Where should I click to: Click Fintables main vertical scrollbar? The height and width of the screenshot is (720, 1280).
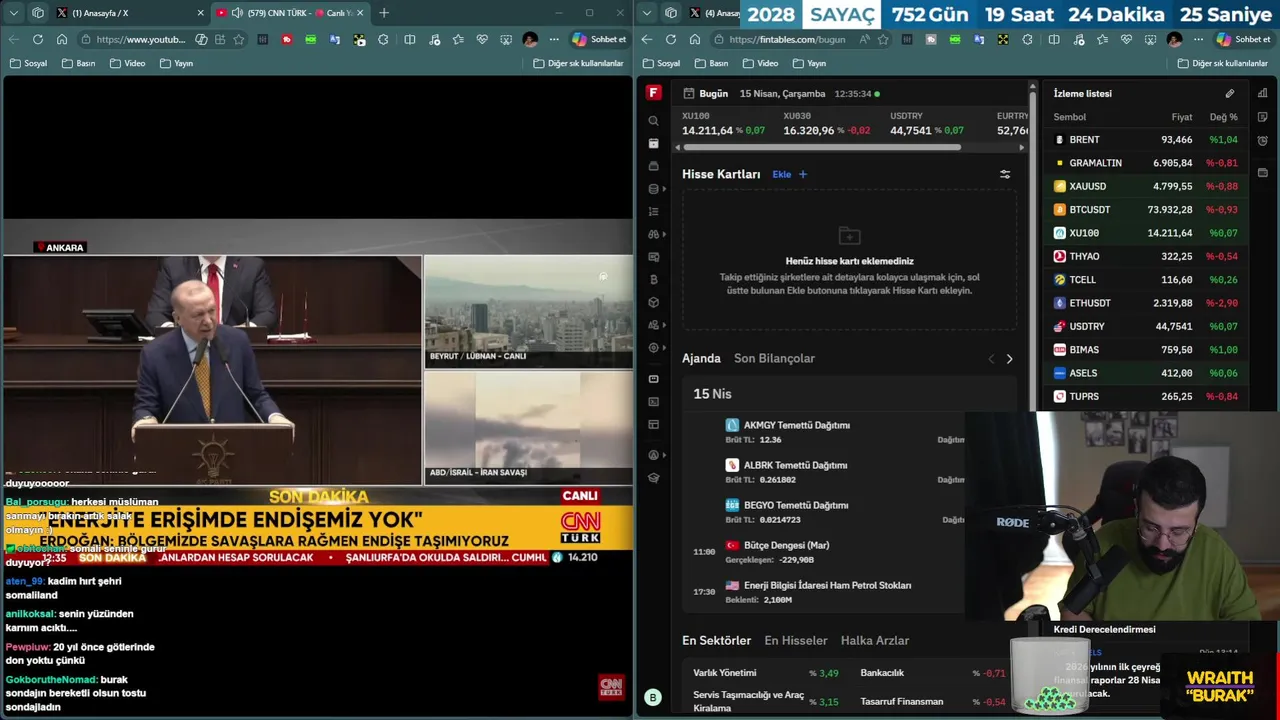pyautogui.click(x=1033, y=250)
